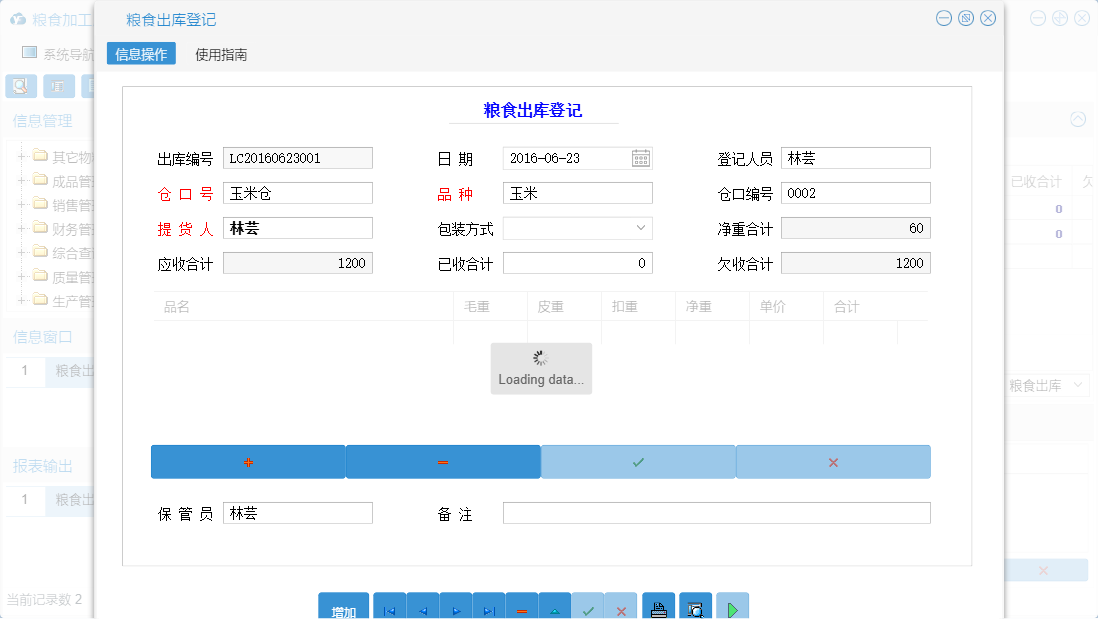The image size is (1098, 635).
Task: Click the red minus delete record icon
Action: (522, 611)
